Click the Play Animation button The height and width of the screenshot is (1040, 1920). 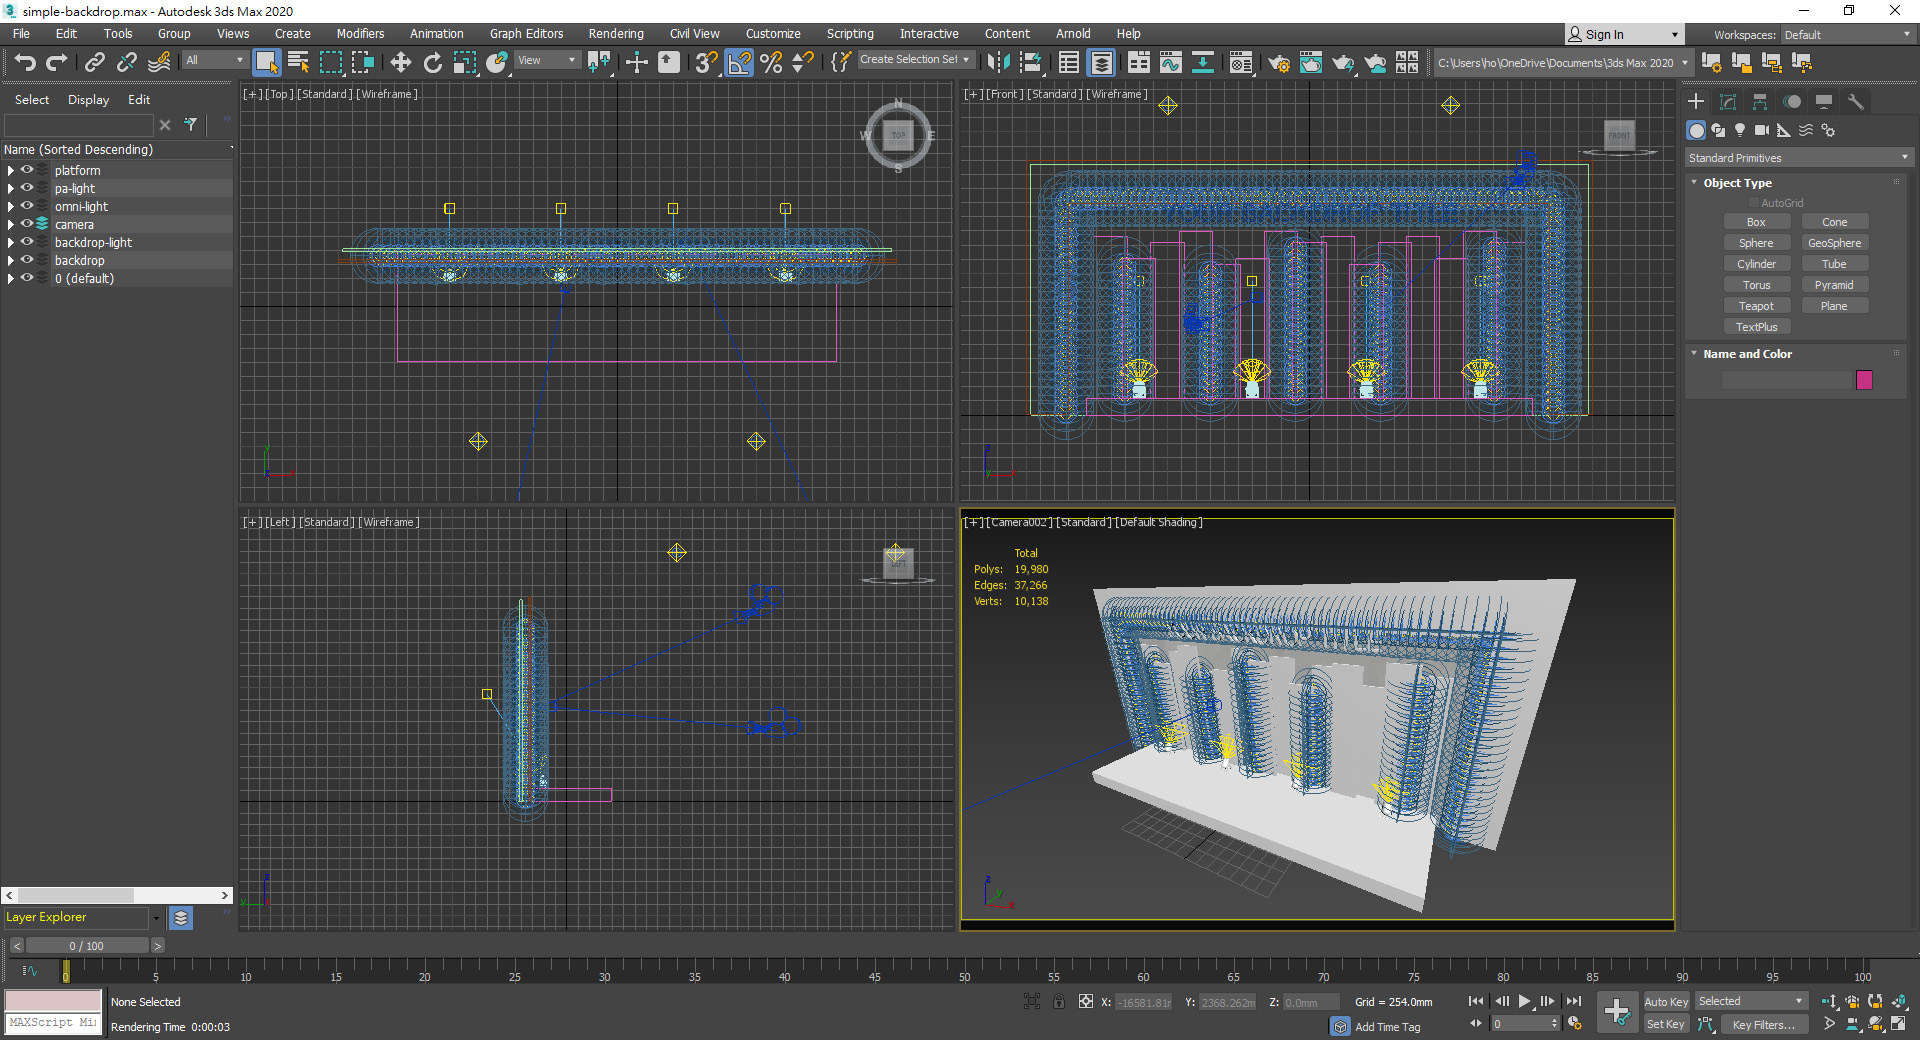coord(1524,1001)
